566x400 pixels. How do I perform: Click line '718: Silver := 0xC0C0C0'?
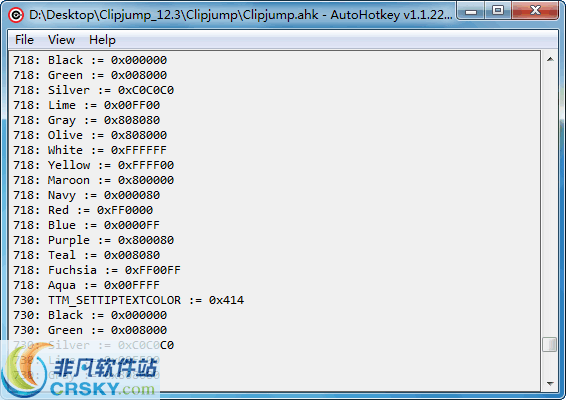pyautogui.click(x=93, y=90)
